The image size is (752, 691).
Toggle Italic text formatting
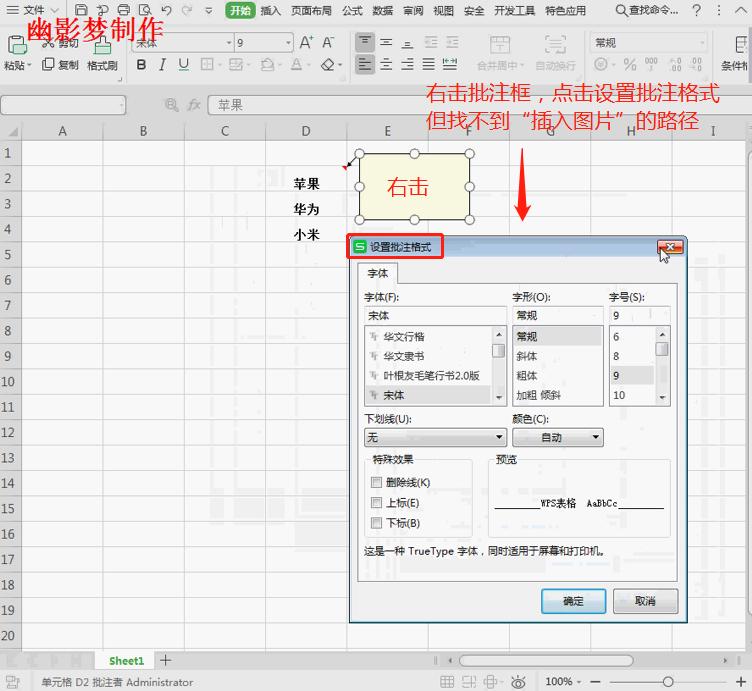(163, 64)
